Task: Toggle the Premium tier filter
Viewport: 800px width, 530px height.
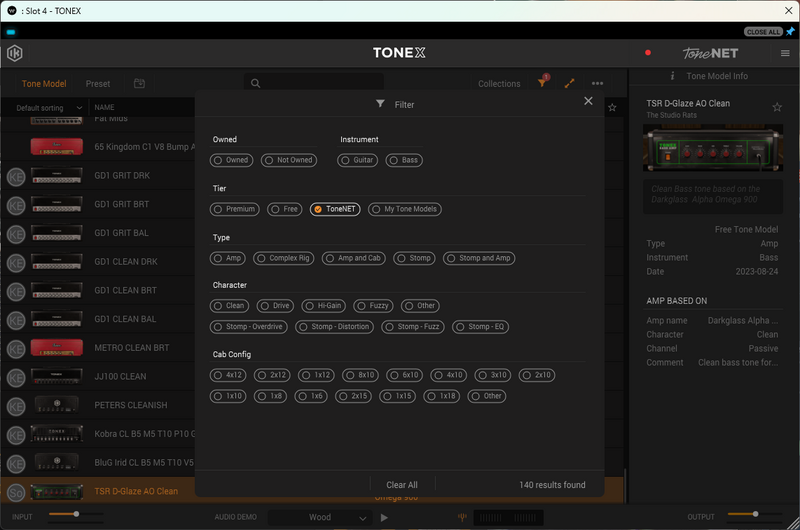Action: [x=235, y=209]
